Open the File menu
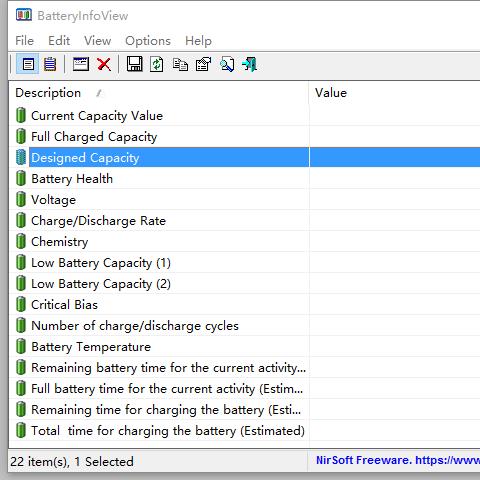The image size is (480, 480). click(25, 41)
